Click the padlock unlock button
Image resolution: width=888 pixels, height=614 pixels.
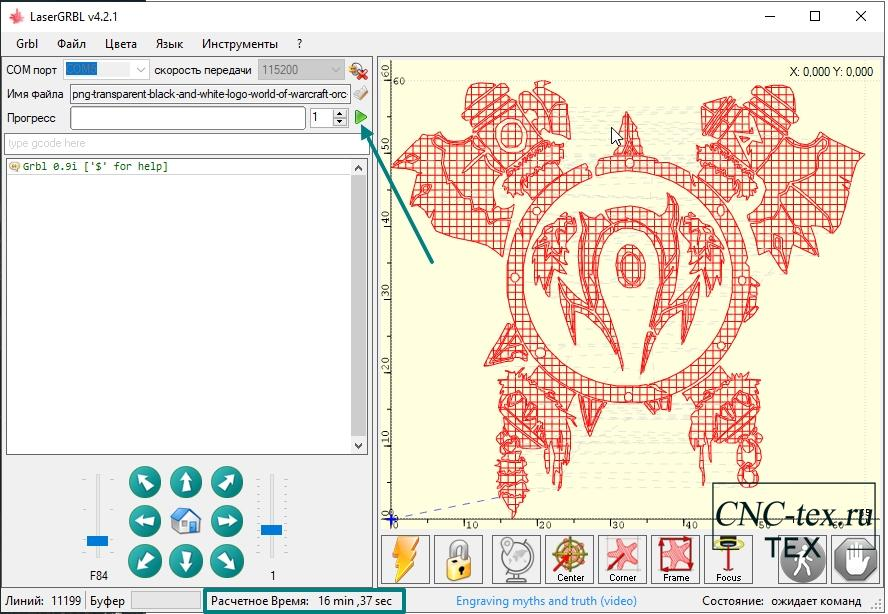459,559
